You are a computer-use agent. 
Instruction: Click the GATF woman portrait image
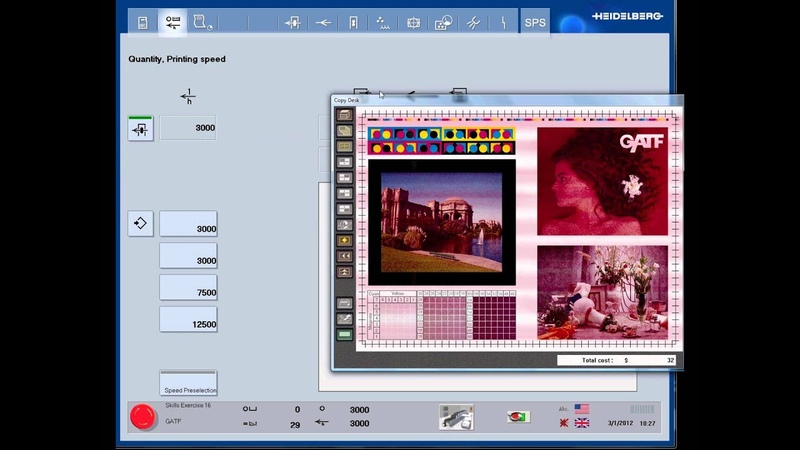pyautogui.click(x=603, y=181)
